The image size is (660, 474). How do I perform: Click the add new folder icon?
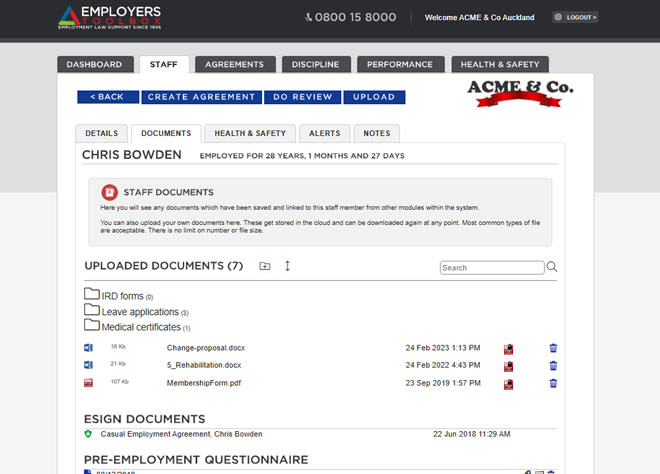[264, 266]
